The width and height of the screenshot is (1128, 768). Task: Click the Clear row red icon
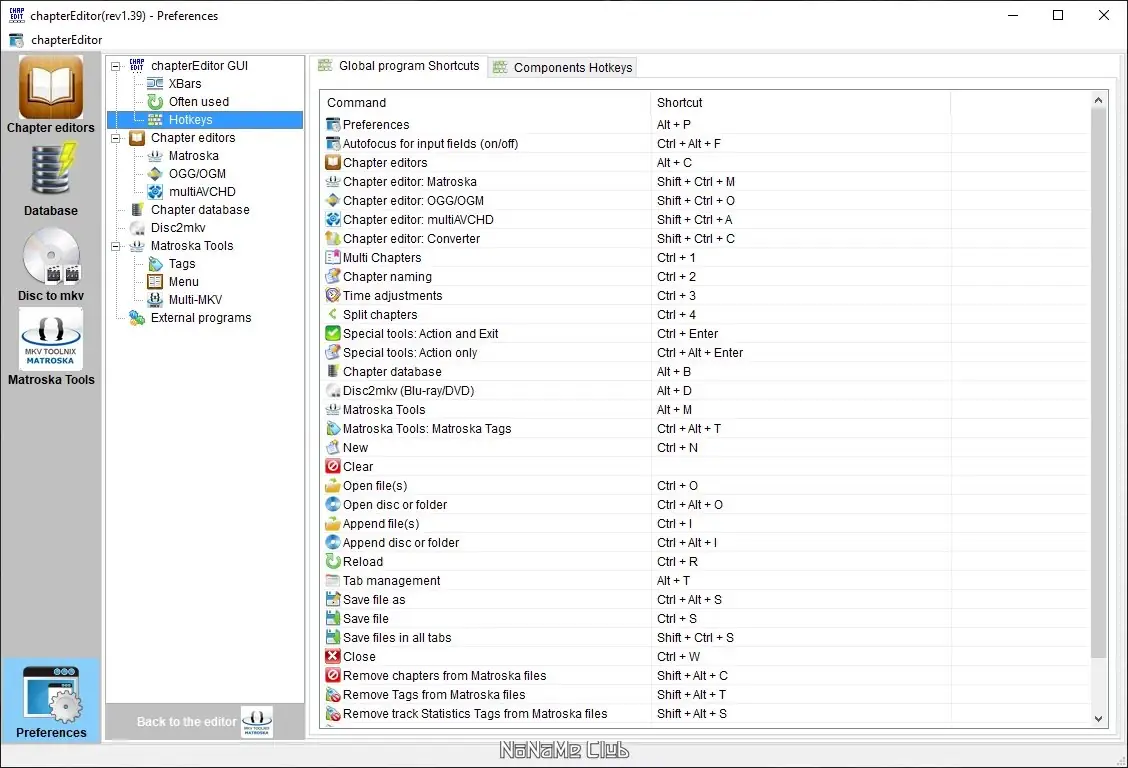click(x=332, y=466)
